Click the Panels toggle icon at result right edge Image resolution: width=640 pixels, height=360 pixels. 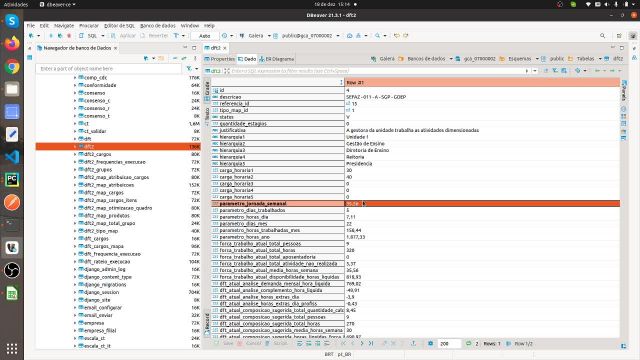click(x=624, y=90)
